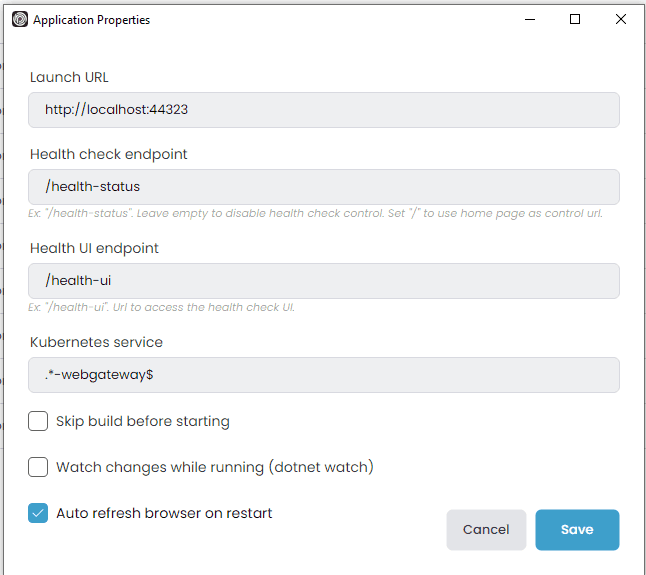Click the Kubernetes service label
Image resolution: width=646 pixels, height=575 pixels.
[96, 342]
